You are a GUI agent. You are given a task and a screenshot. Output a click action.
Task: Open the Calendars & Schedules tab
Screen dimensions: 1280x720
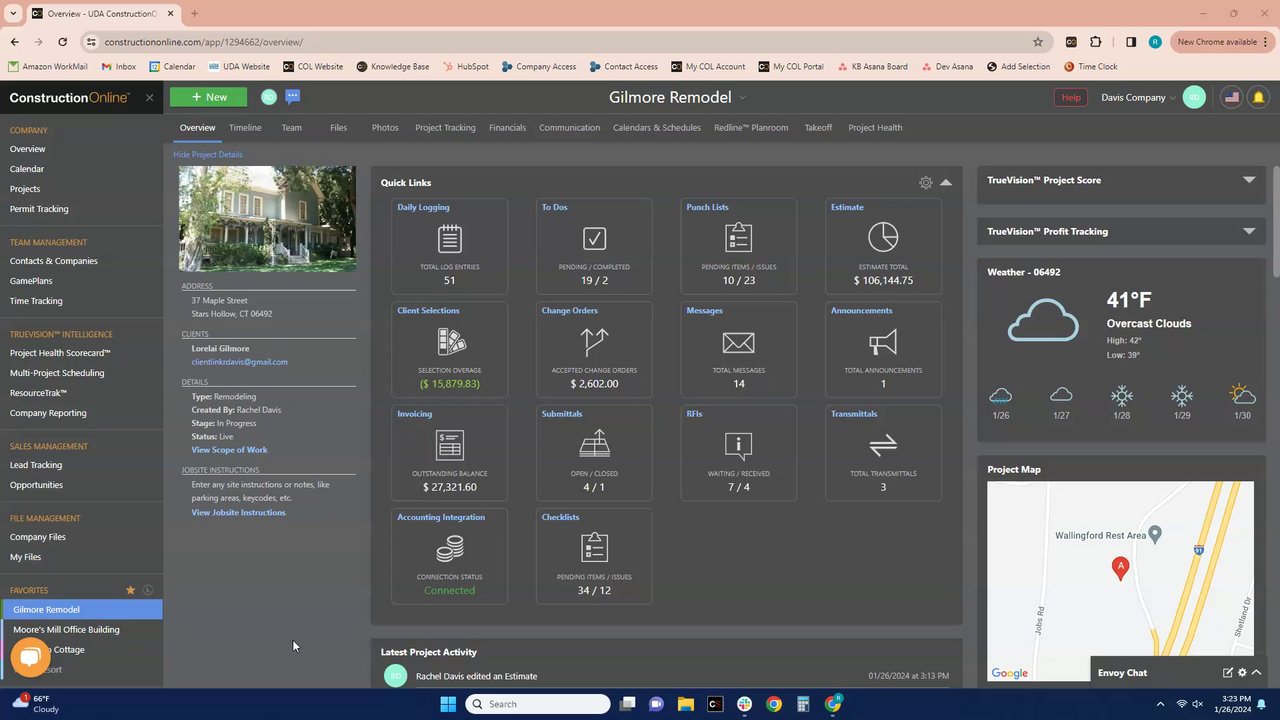tap(657, 128)
